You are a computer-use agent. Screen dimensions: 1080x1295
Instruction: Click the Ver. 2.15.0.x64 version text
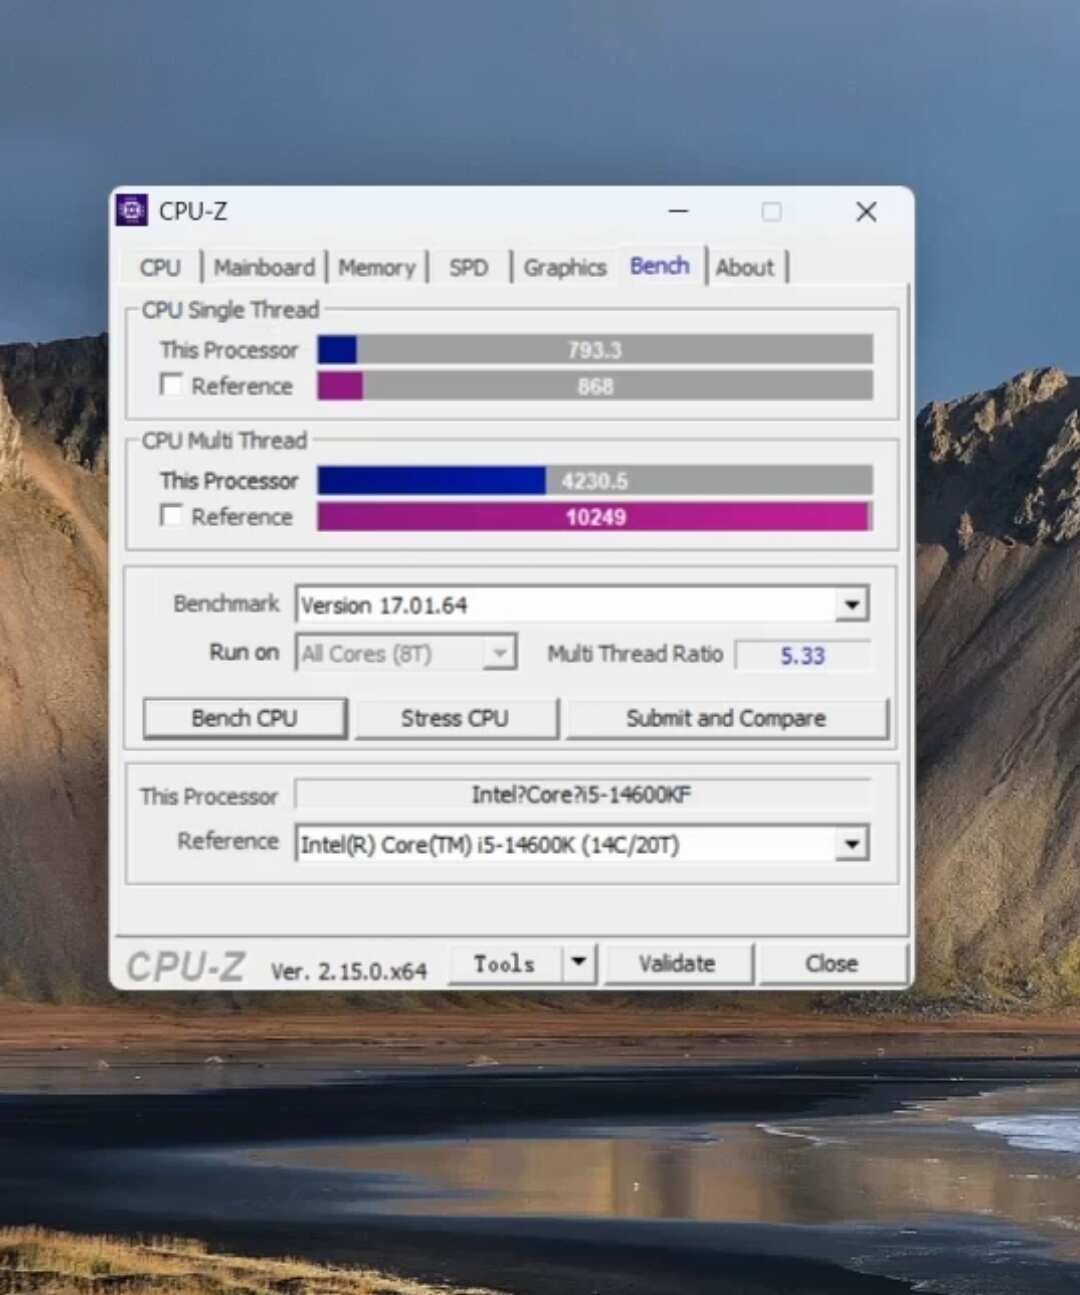349,971
